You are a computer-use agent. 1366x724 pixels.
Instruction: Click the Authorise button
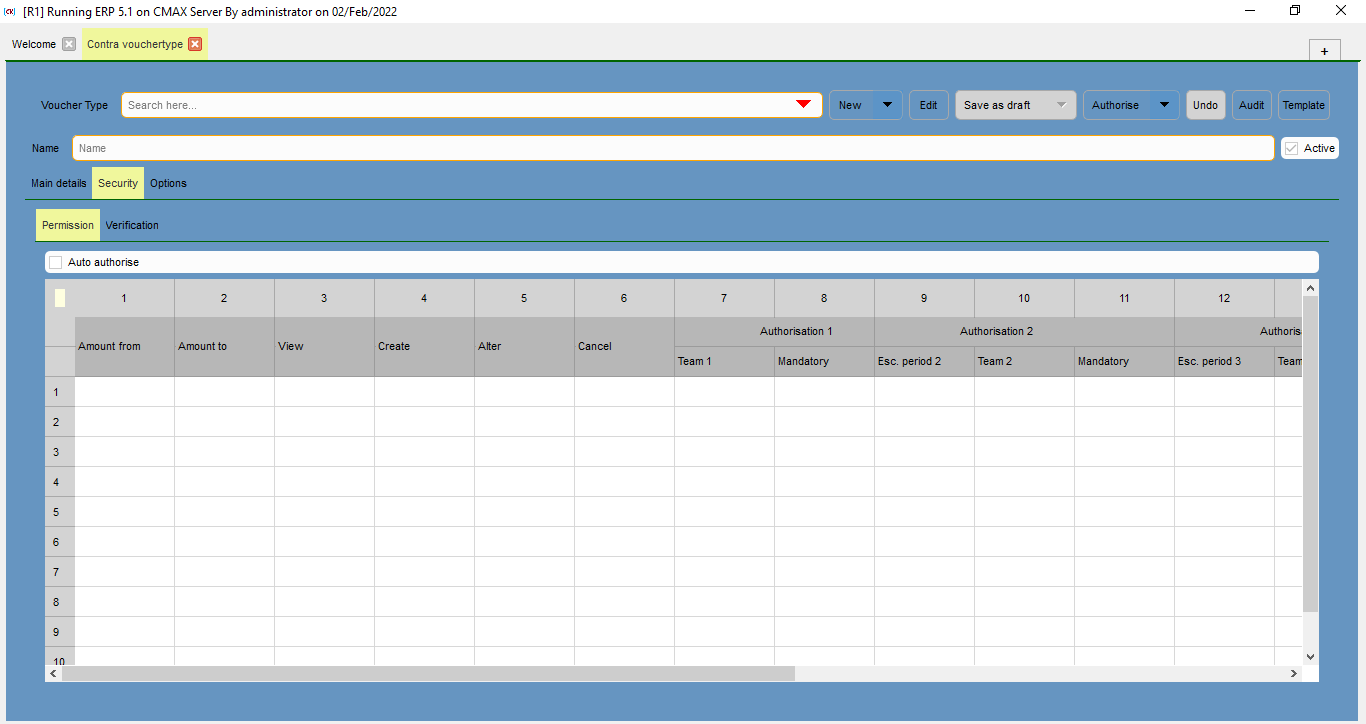(x=1116, y=105)
